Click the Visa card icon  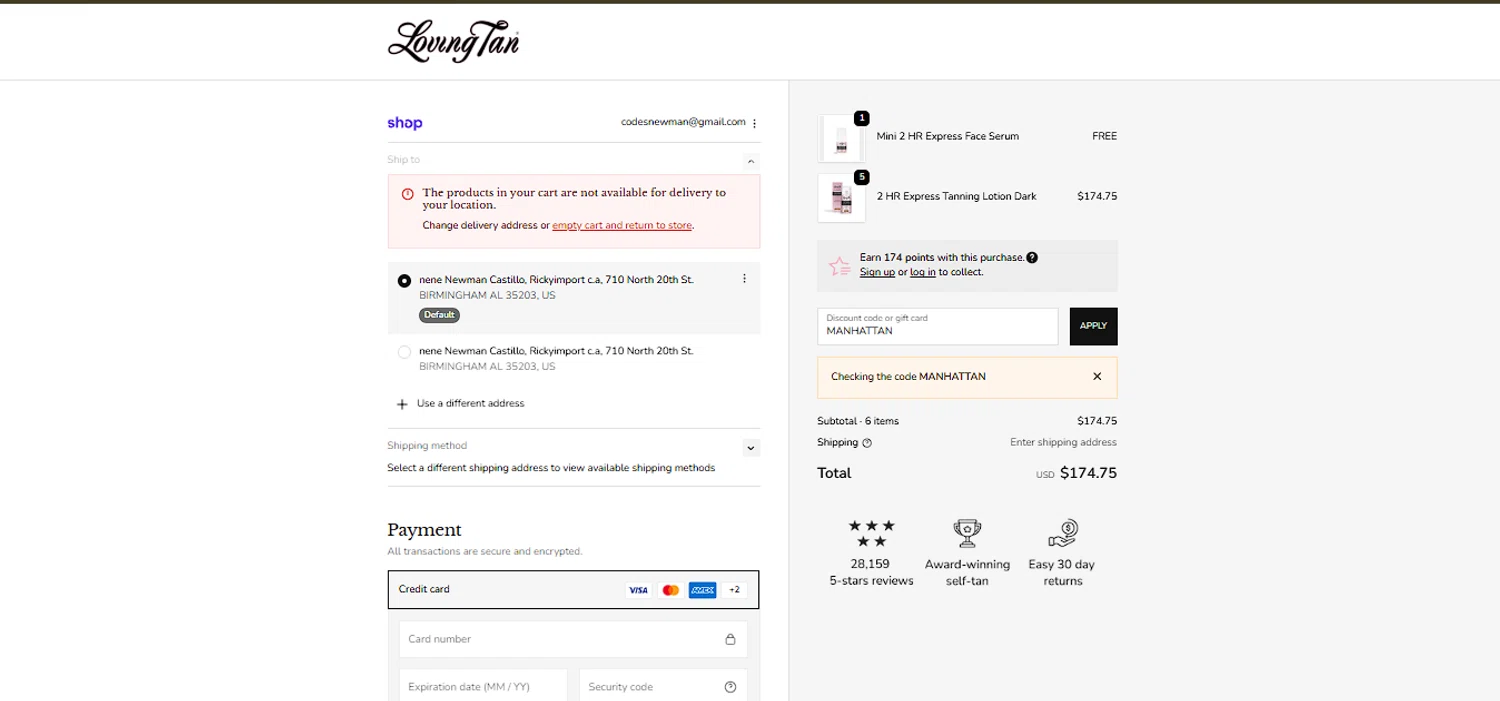click(638, 590)
